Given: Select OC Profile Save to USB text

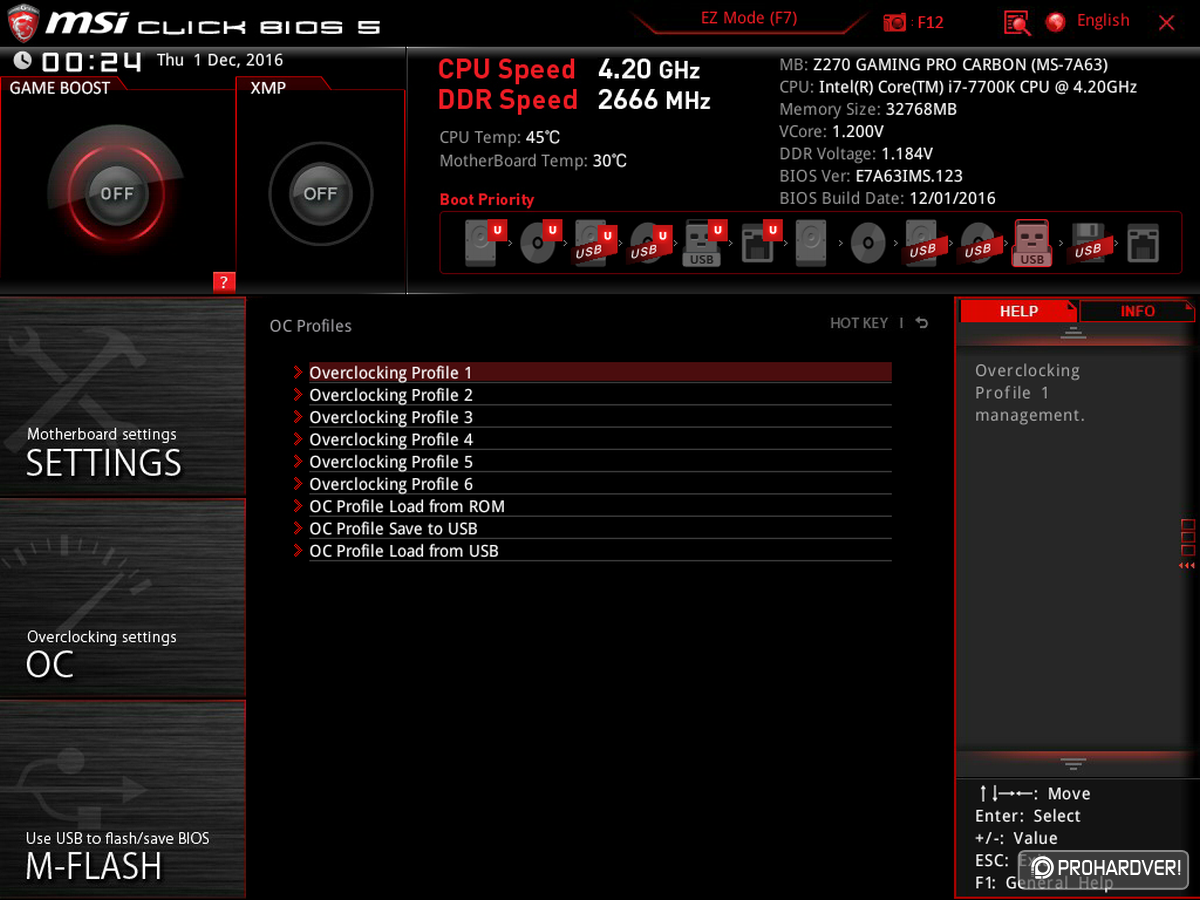Looking at the screenshot, I should (393, 528).
